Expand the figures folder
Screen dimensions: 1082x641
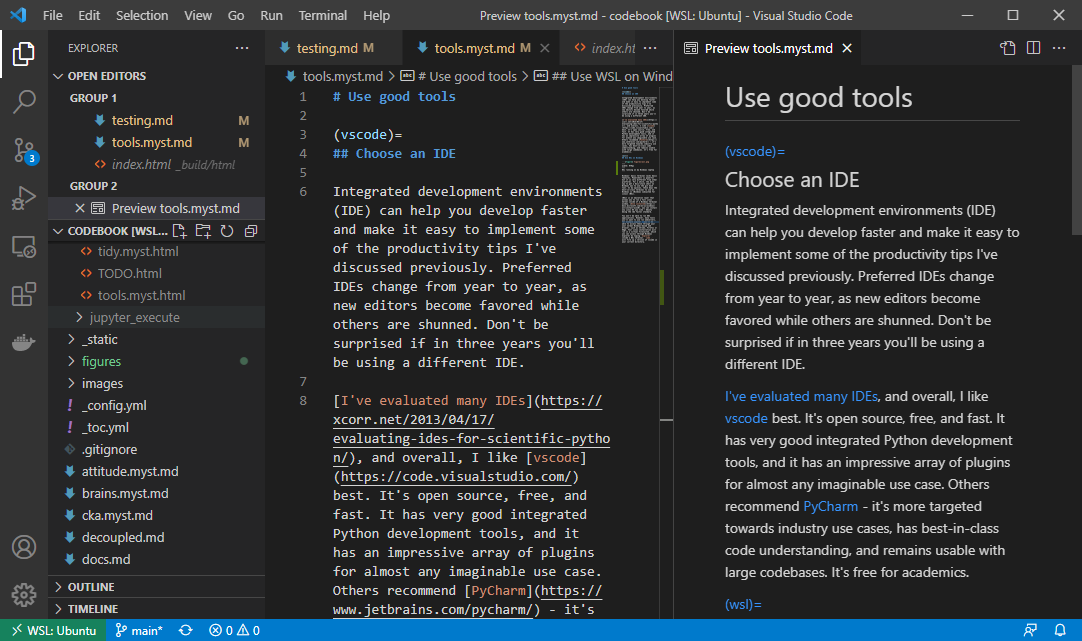[x=157, y=361]
